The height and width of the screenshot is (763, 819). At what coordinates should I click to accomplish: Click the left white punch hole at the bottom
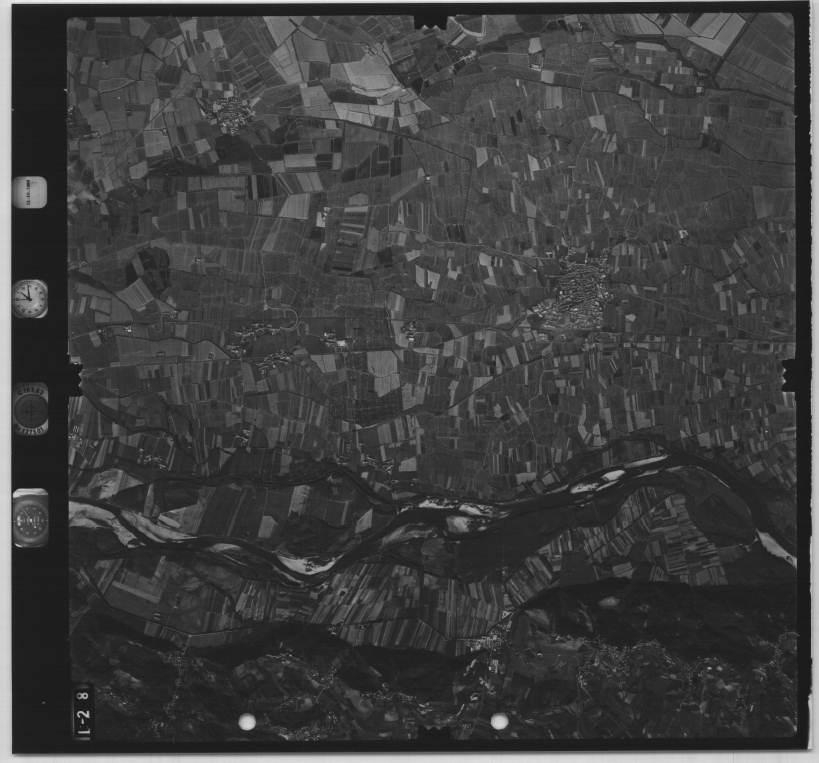coord(247,721)
